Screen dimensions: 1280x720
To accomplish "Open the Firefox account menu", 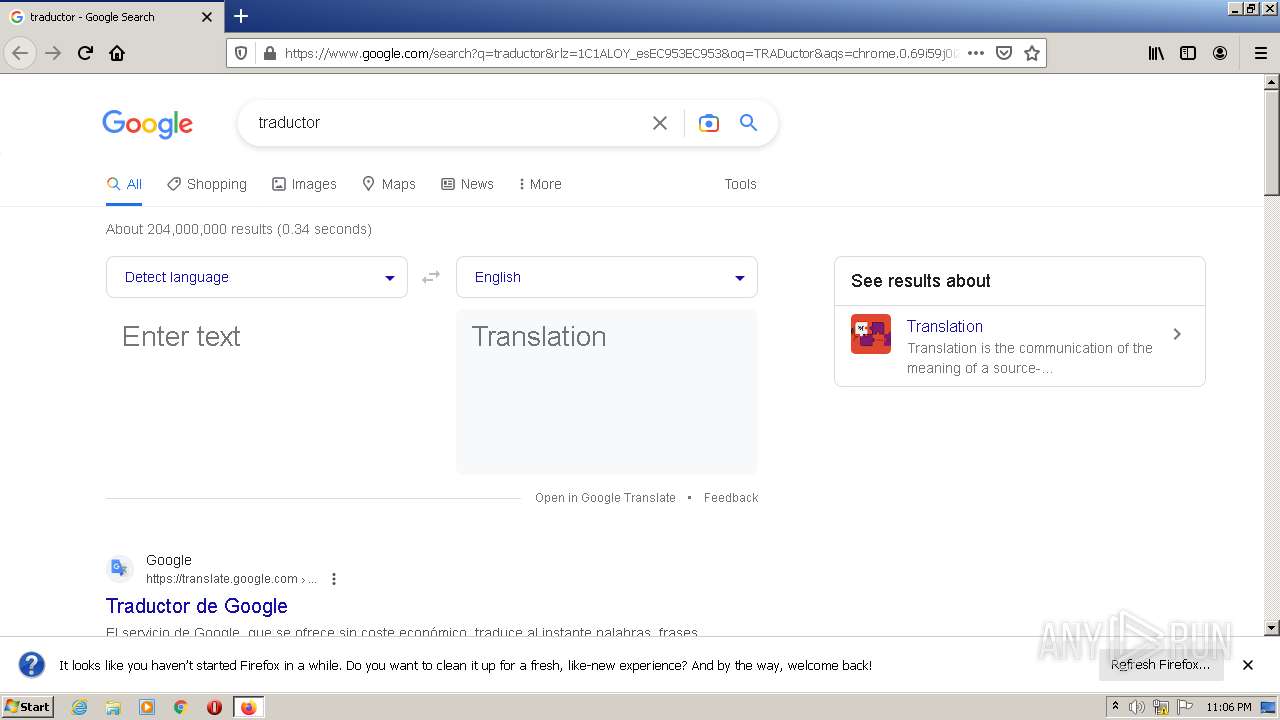I will pos(1220,53).
